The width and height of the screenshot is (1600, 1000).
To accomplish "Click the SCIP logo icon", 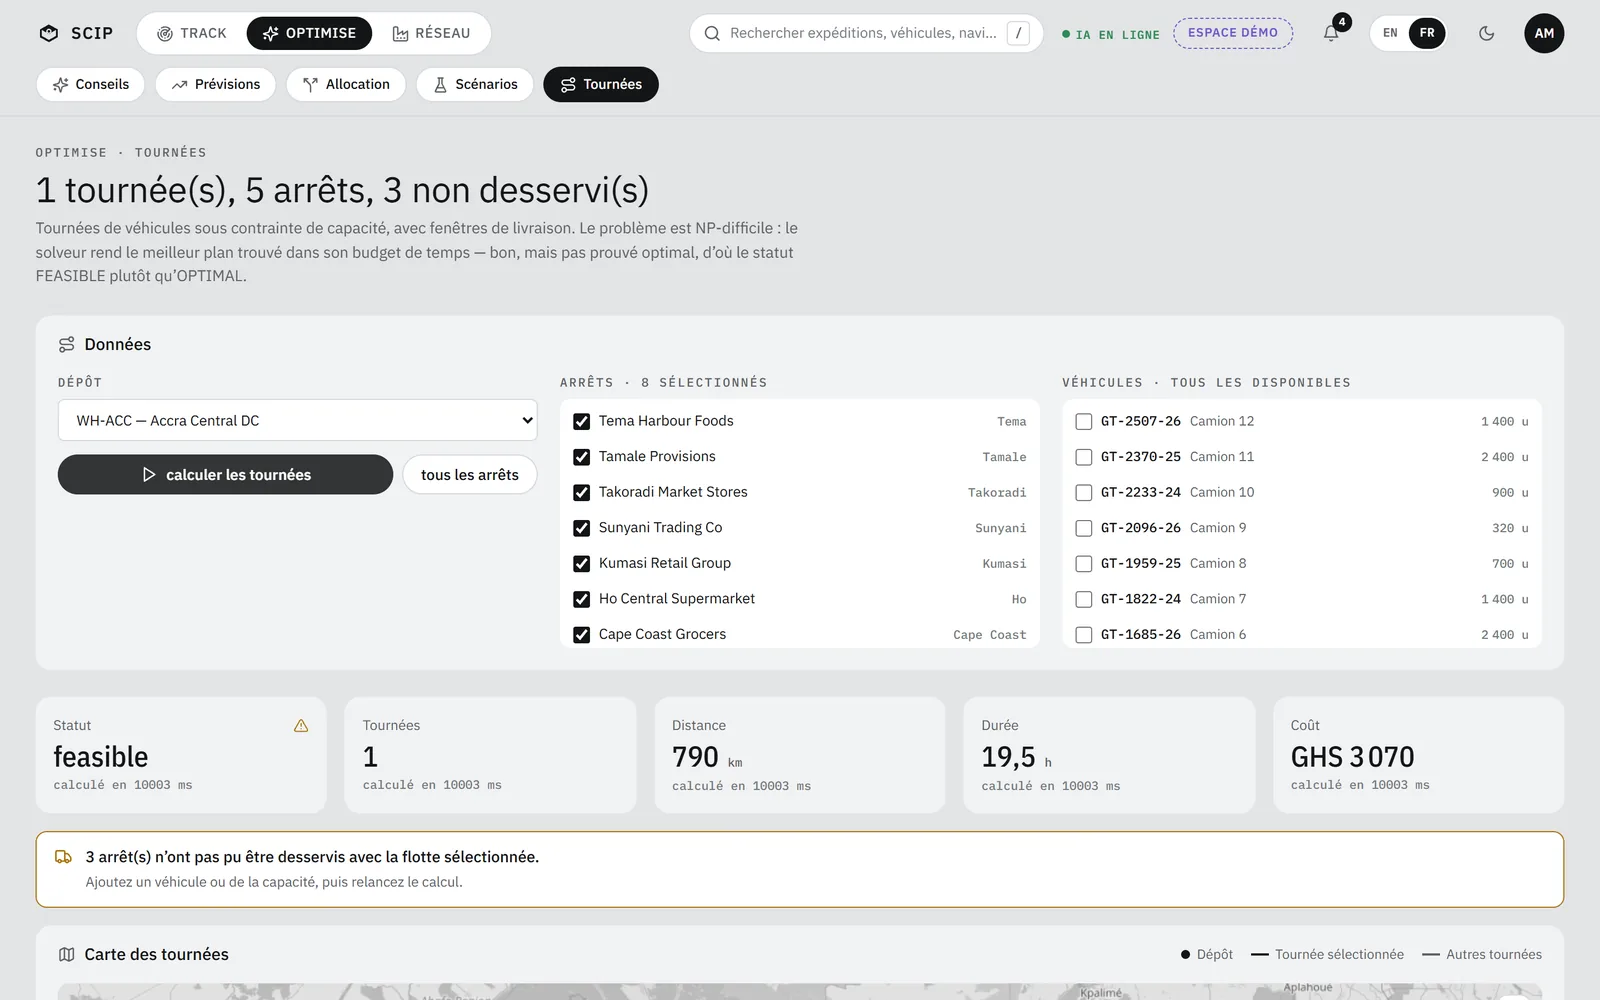I will click(x=48, y=33).
